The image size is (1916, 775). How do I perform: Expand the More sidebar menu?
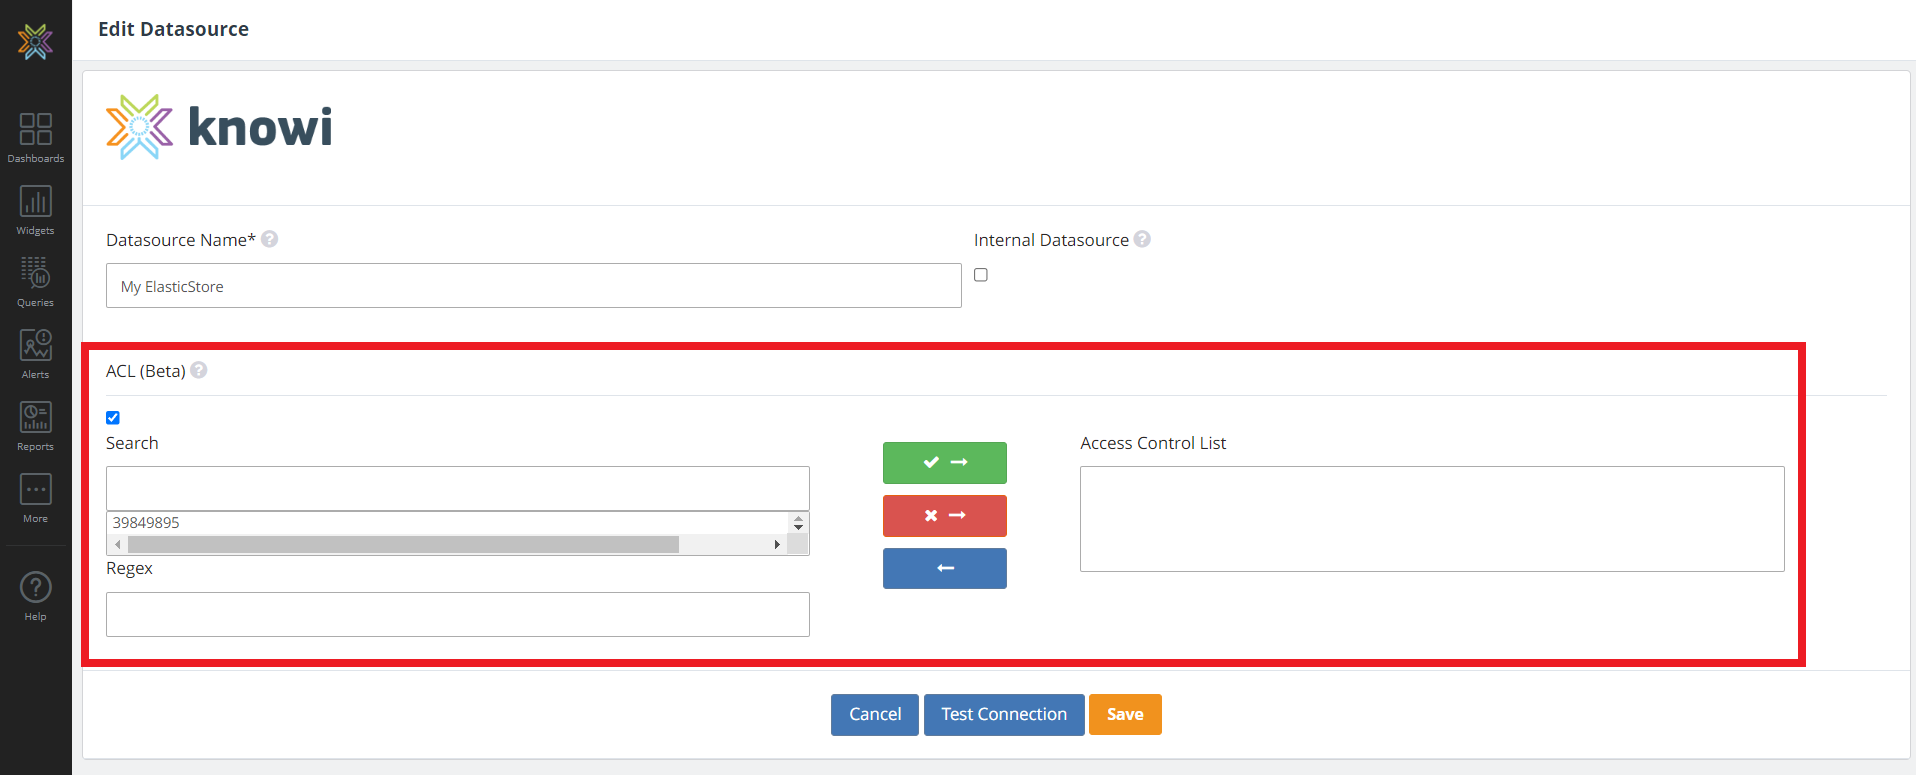[35, 498]
